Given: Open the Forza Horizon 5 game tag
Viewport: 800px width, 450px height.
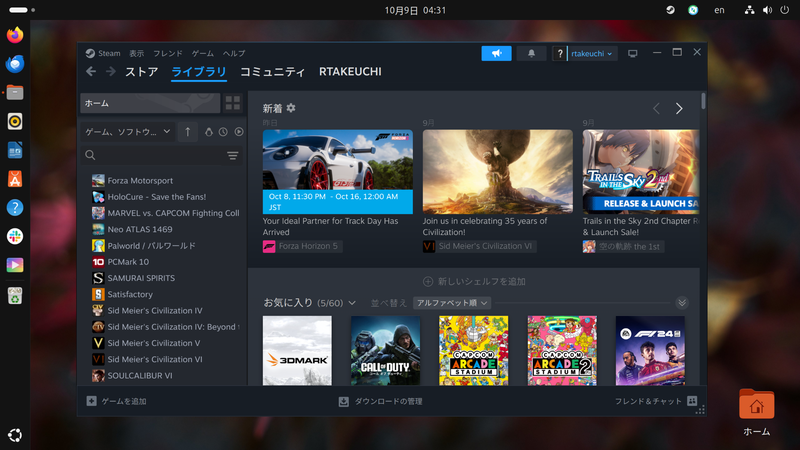Looking at the screenshot, I should click(303, 246).
